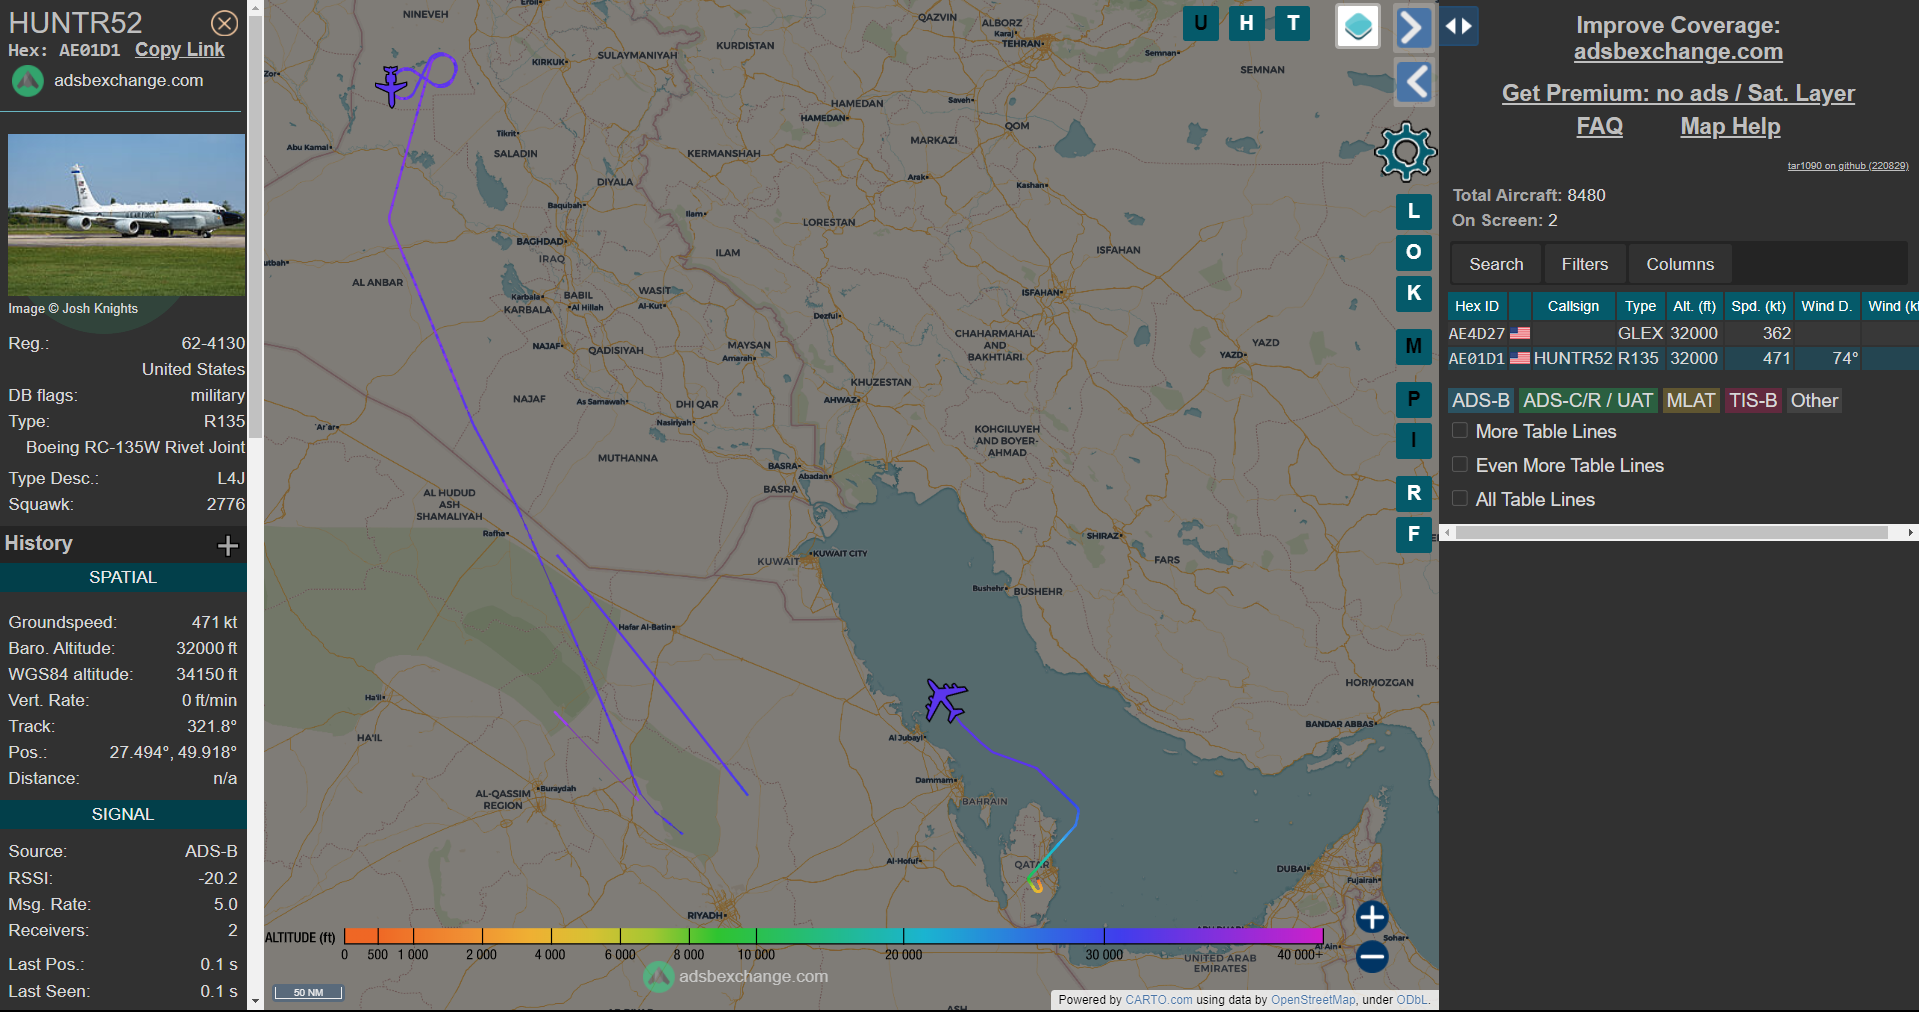Zoom in with the plus button
This screenshot has height=1012, width=1919.
tap(1372, 917)
